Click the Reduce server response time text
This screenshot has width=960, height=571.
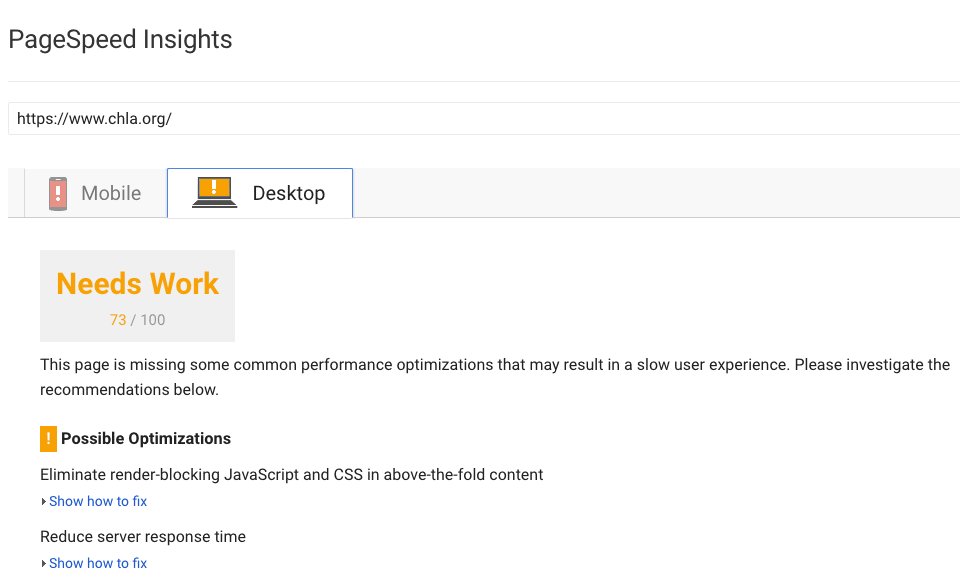point(143,537)
